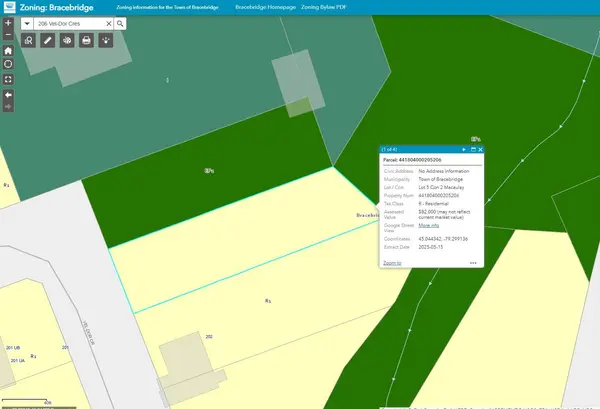Show next feature in popup
600x409 pixels.
point(464,150)
